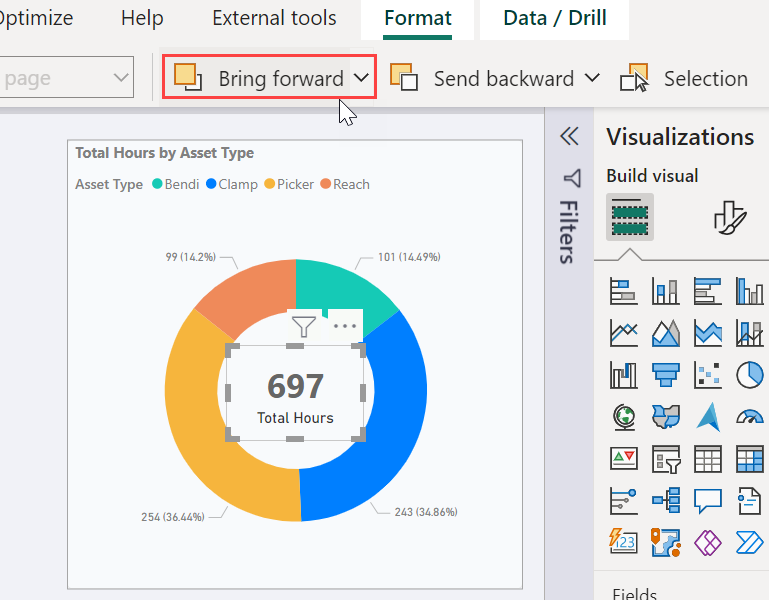Screen dimensions: 769x600
Task: Expand the Bring forward dropdown arrow
Action: 361,78
